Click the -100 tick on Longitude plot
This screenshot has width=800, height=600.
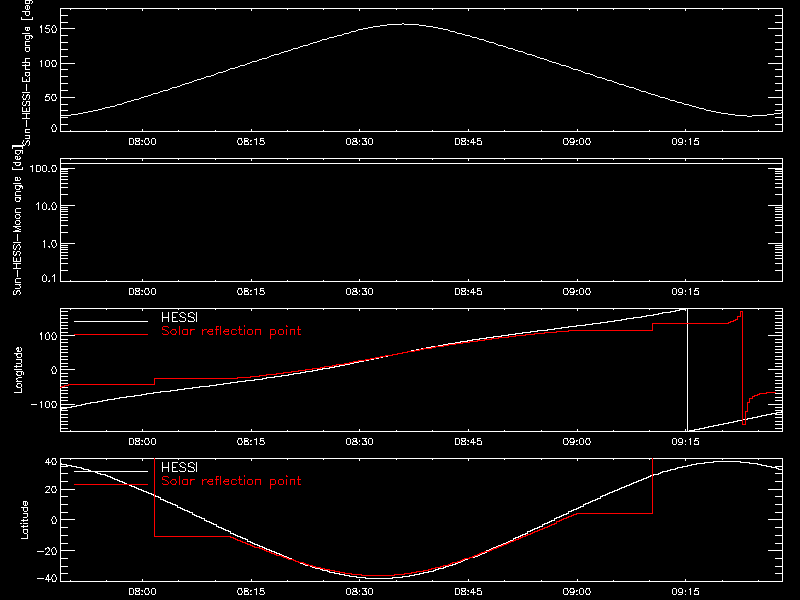pos(44,404)
